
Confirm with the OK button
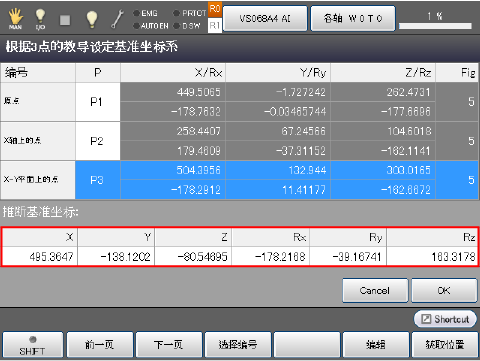coord(444,291)
